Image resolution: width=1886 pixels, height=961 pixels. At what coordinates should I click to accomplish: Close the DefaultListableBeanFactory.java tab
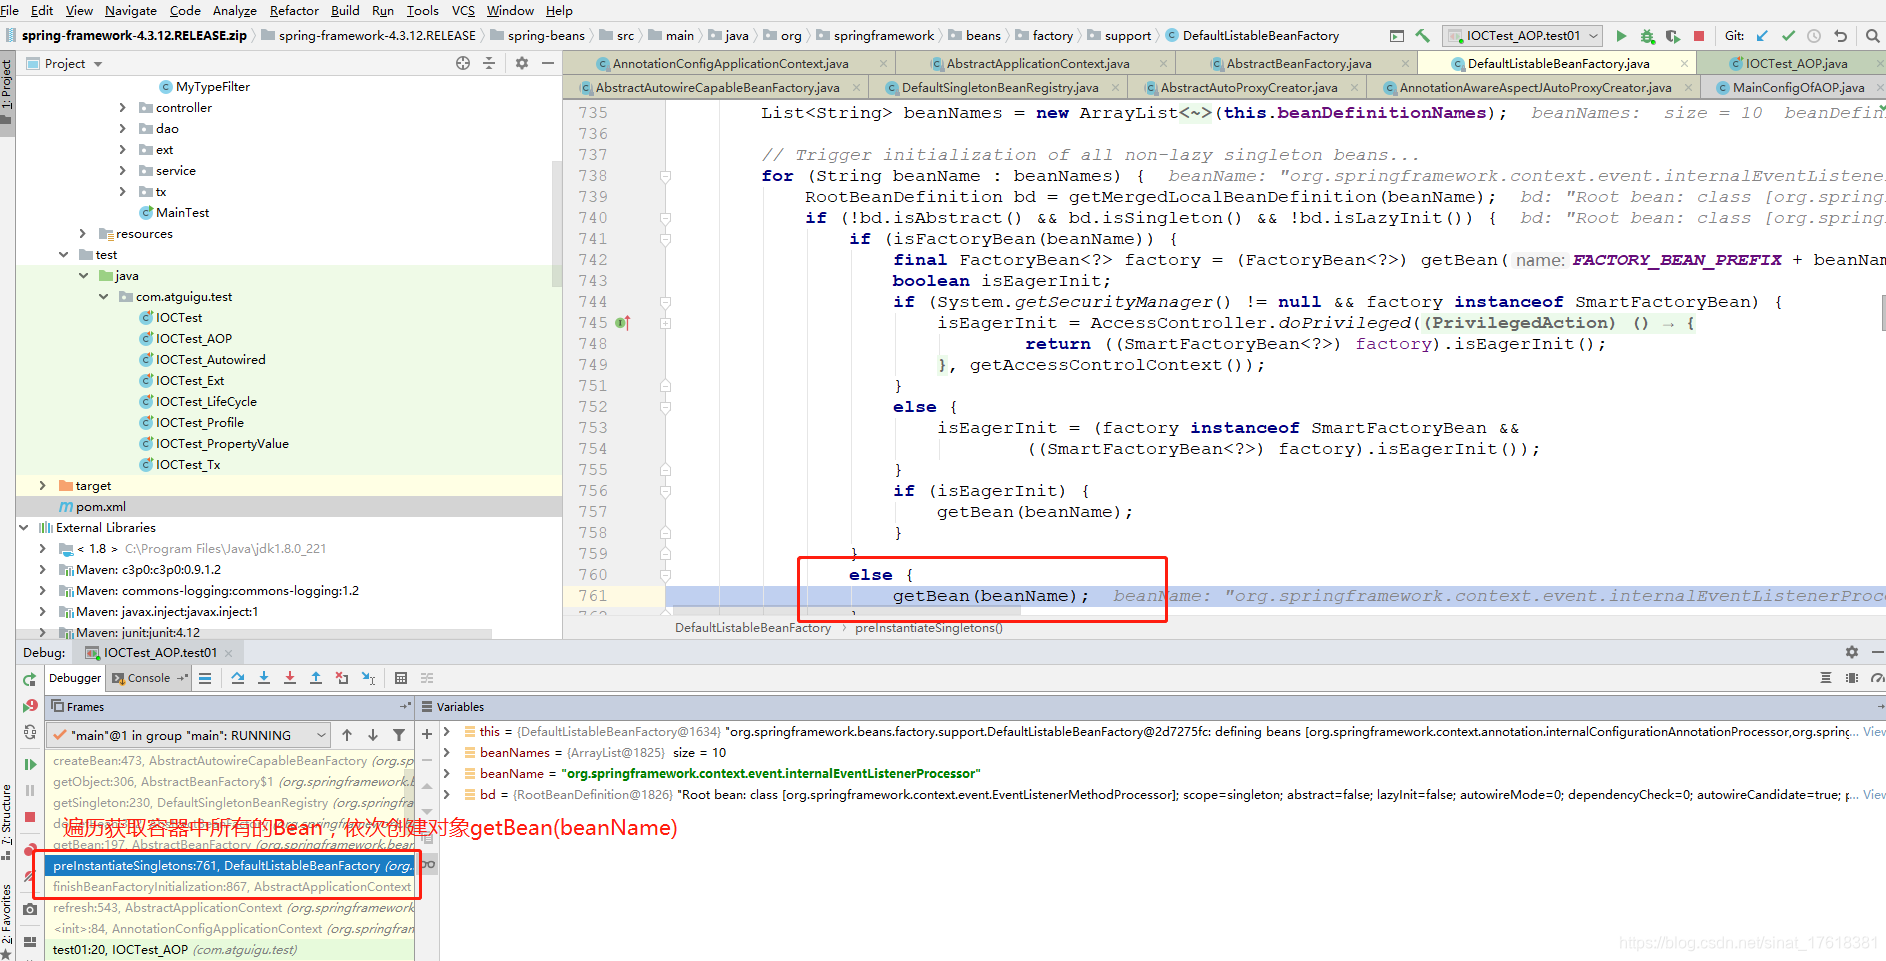pyautogui.click(x=1684, y=64)
